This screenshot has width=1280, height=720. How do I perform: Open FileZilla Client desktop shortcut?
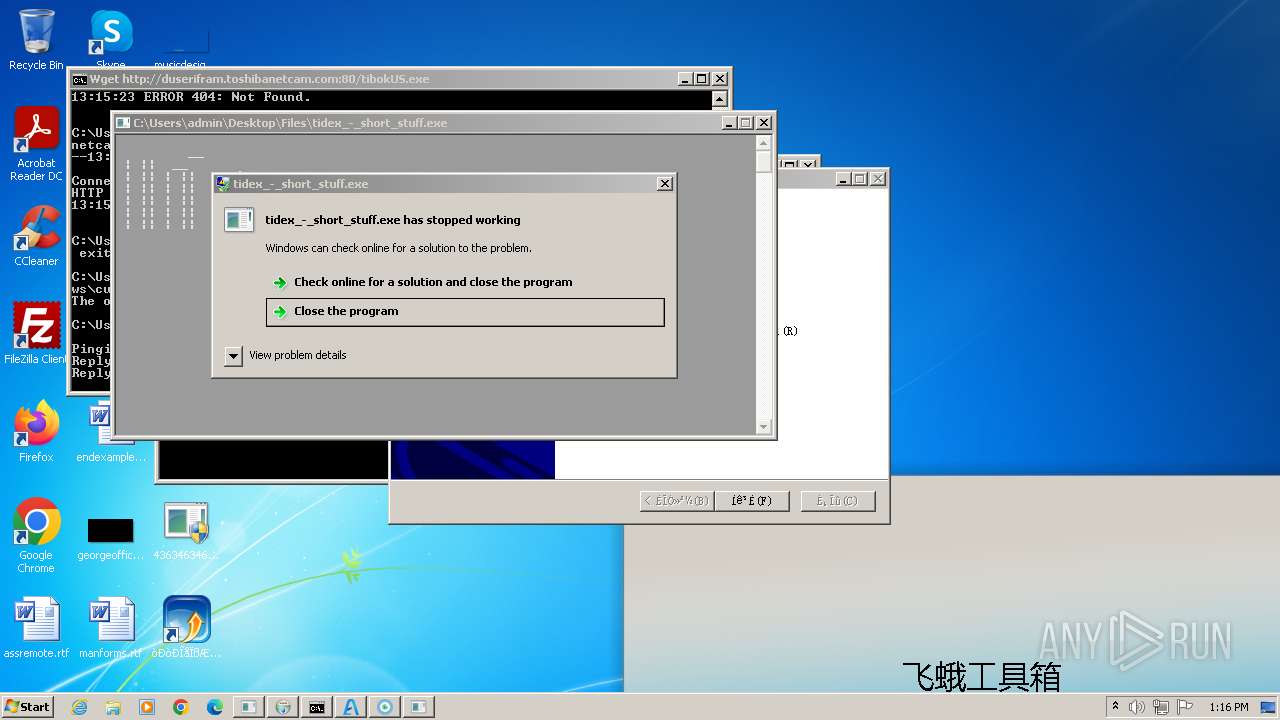(36, 333)
